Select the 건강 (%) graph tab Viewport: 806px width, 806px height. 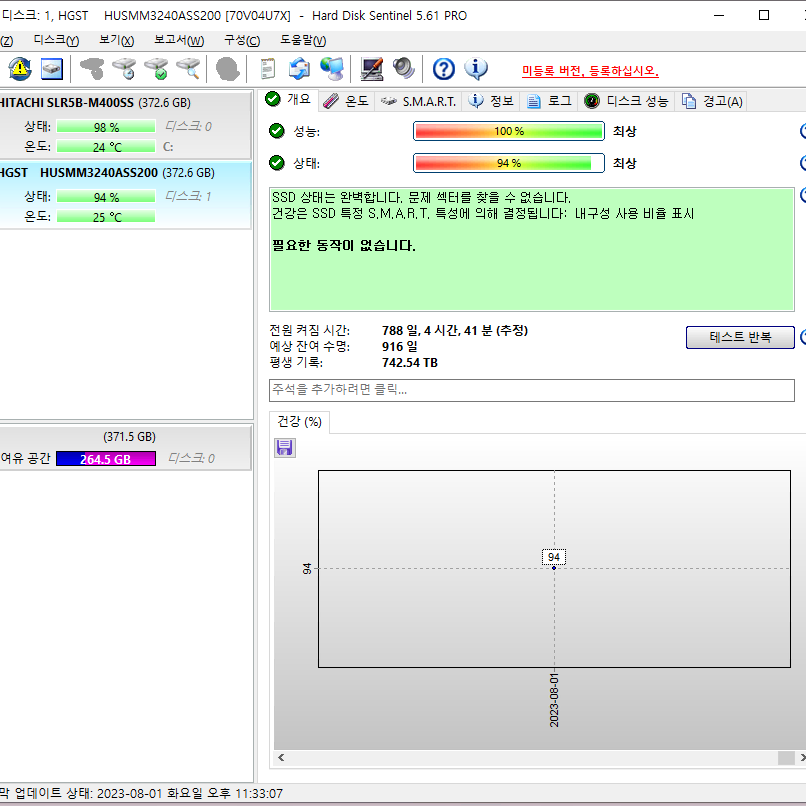pos(300,422)
